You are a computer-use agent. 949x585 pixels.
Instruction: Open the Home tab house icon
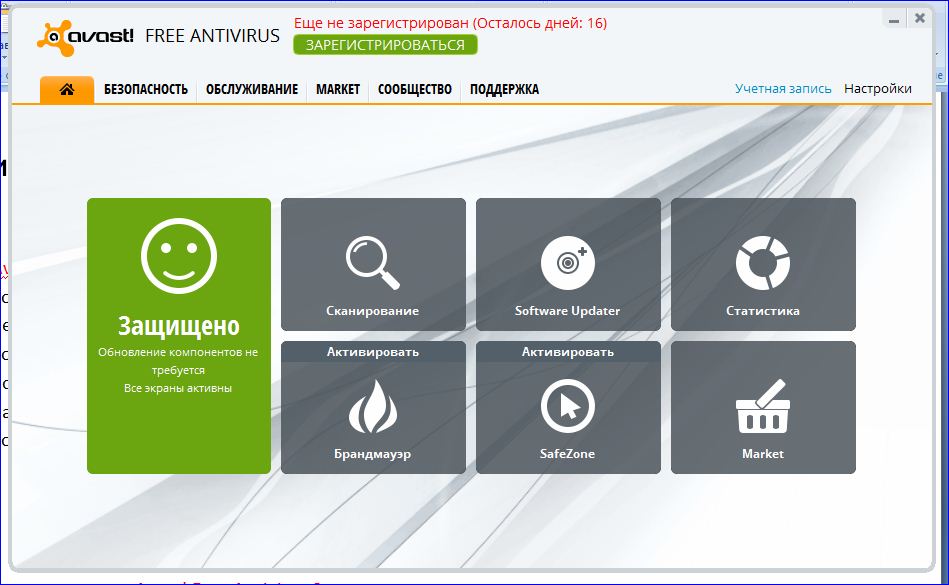coord(67,90)
